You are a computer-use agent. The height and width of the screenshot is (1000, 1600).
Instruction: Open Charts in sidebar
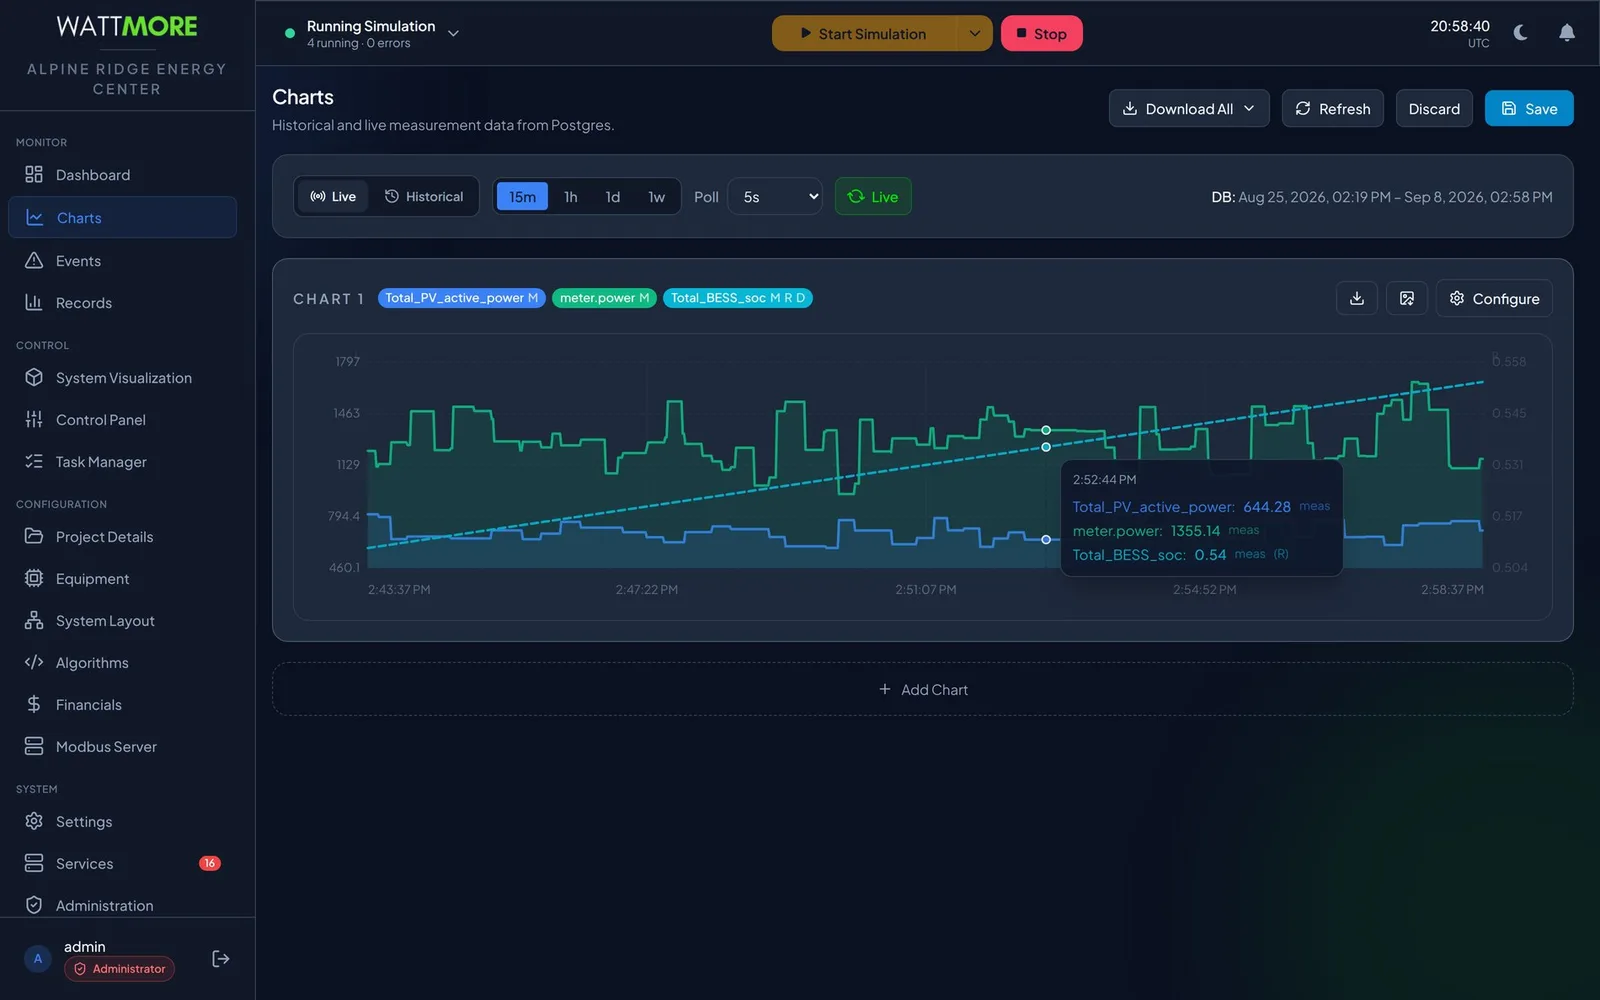coord(122,218)
